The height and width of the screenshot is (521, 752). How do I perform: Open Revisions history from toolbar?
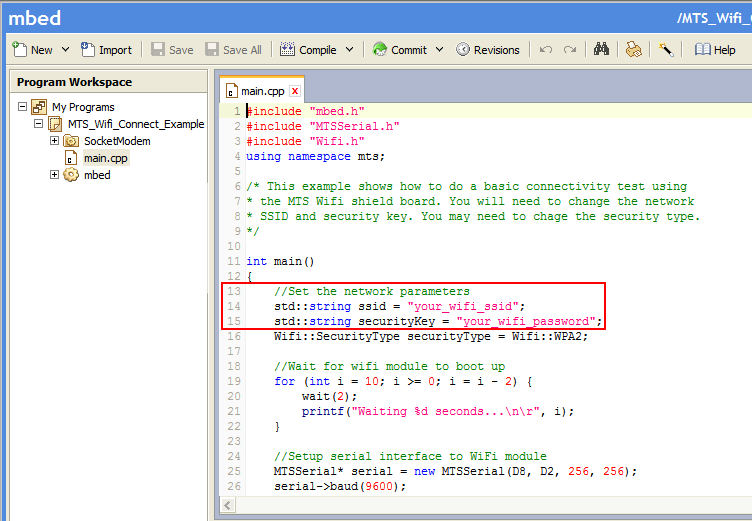487,49
